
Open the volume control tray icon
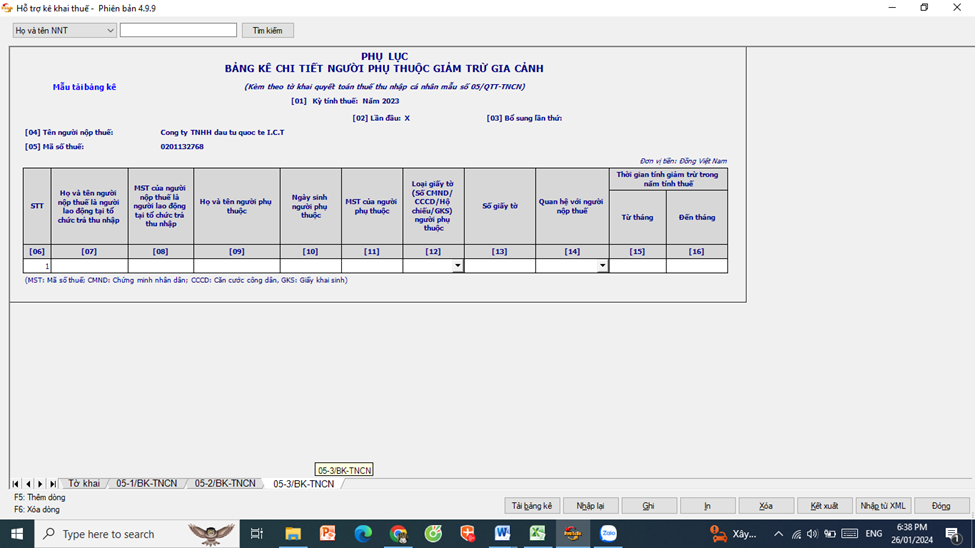pos(812,534)
